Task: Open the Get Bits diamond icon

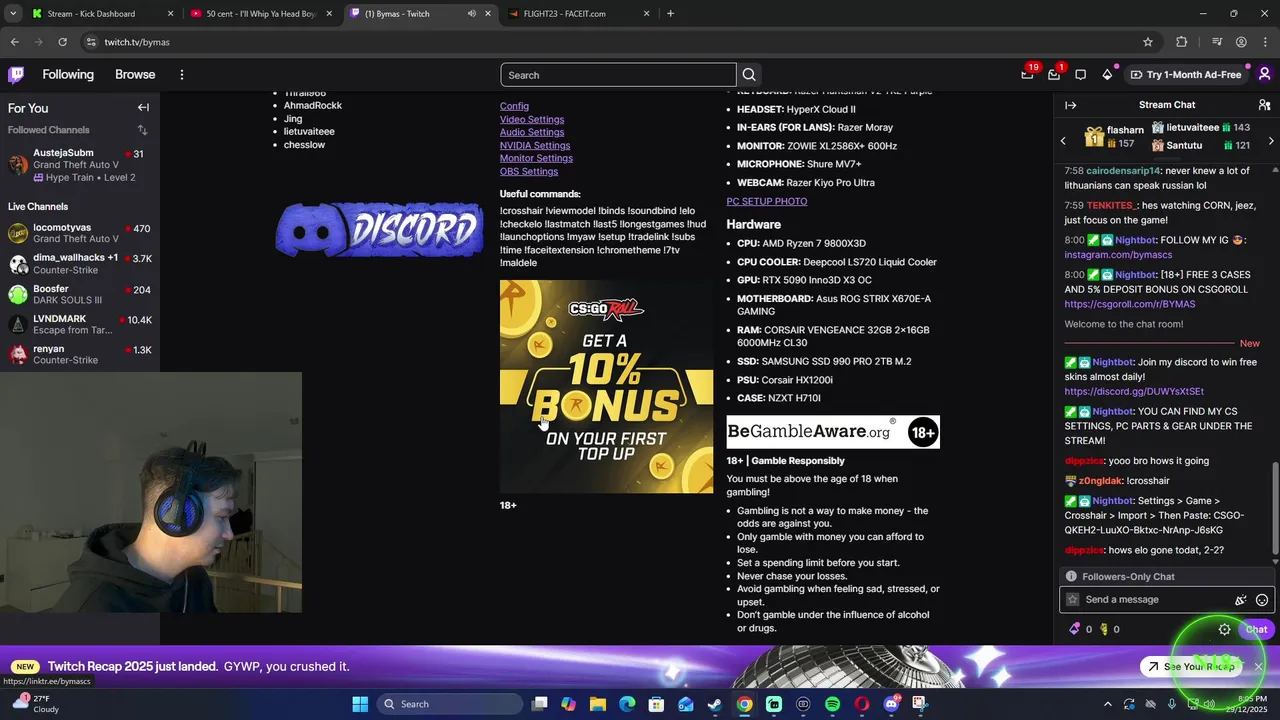Action: [1107, 75]
